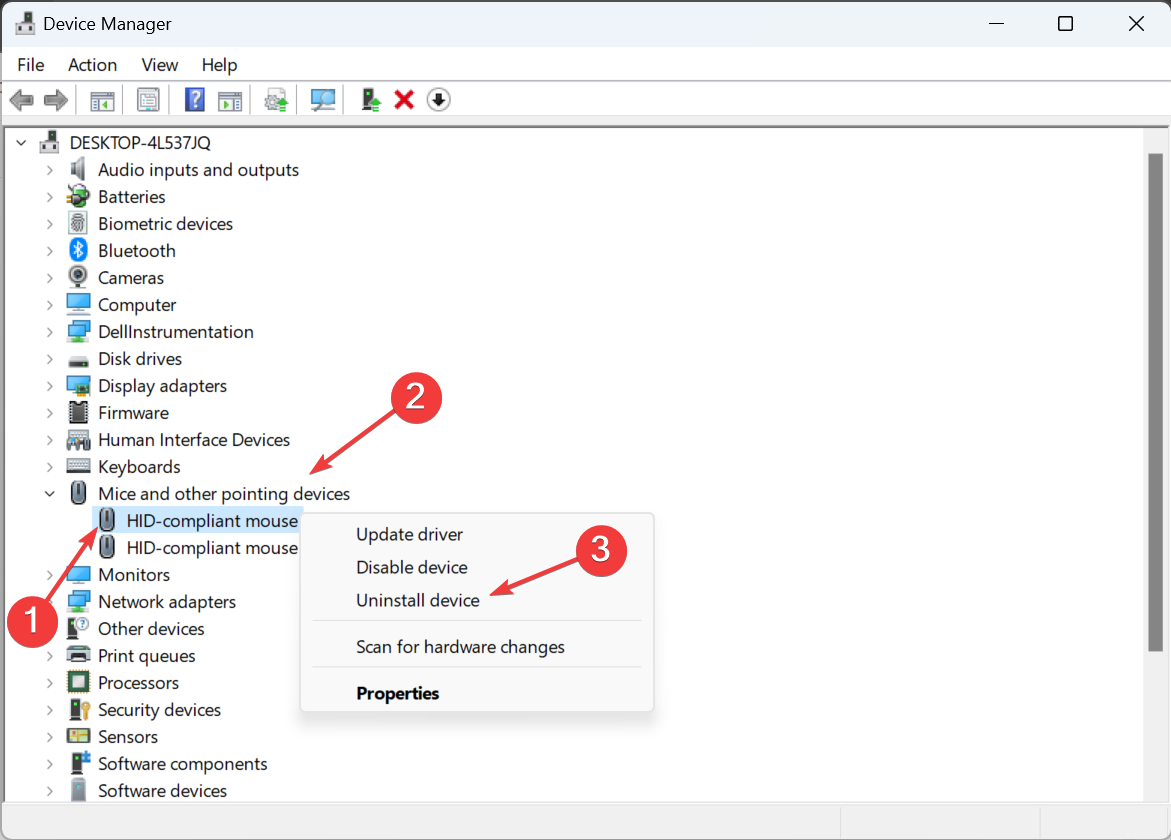This screenshot has width=1171, height=840.
Task: Select the Monitors entry
Action: [x=134, y=575]
